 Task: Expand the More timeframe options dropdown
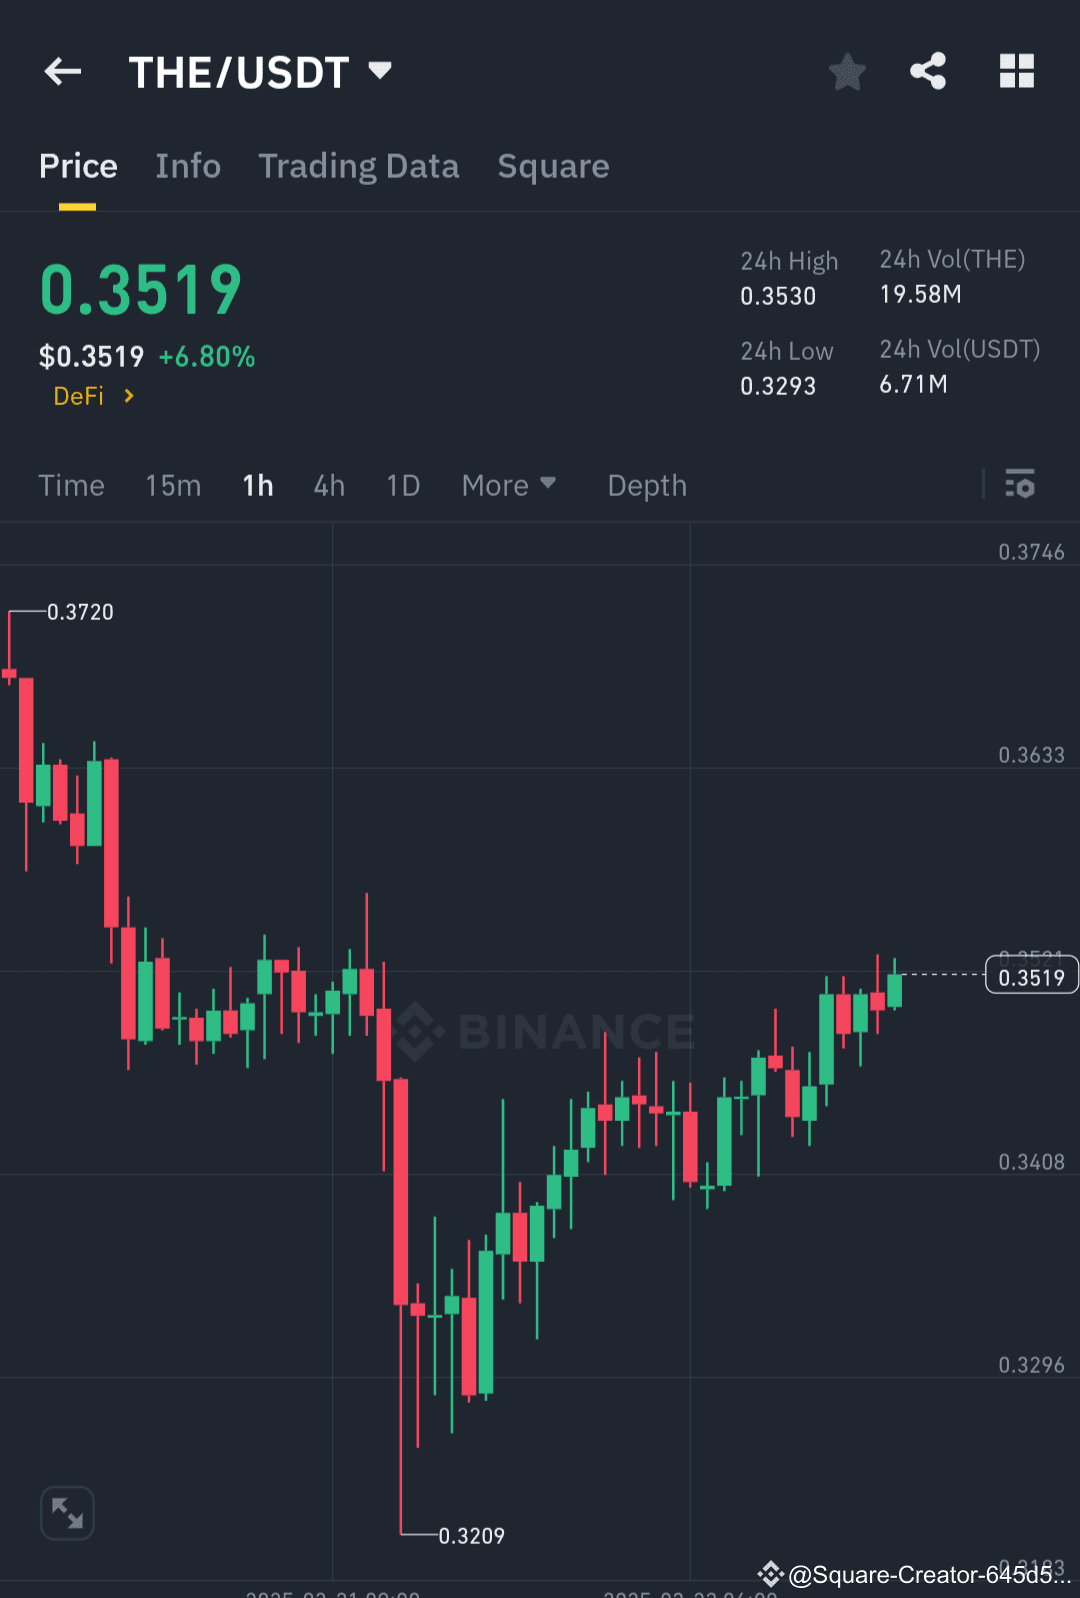point(509,485)
